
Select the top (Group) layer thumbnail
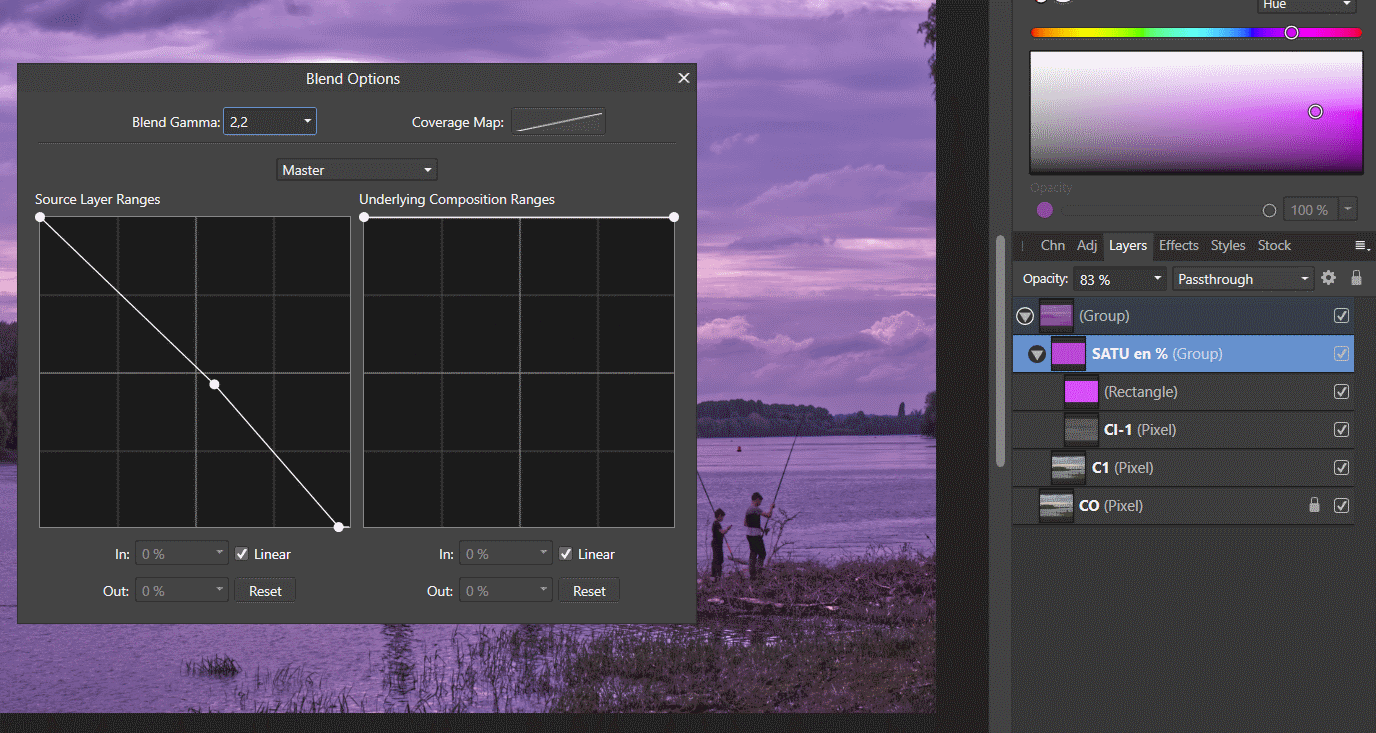1056,316
